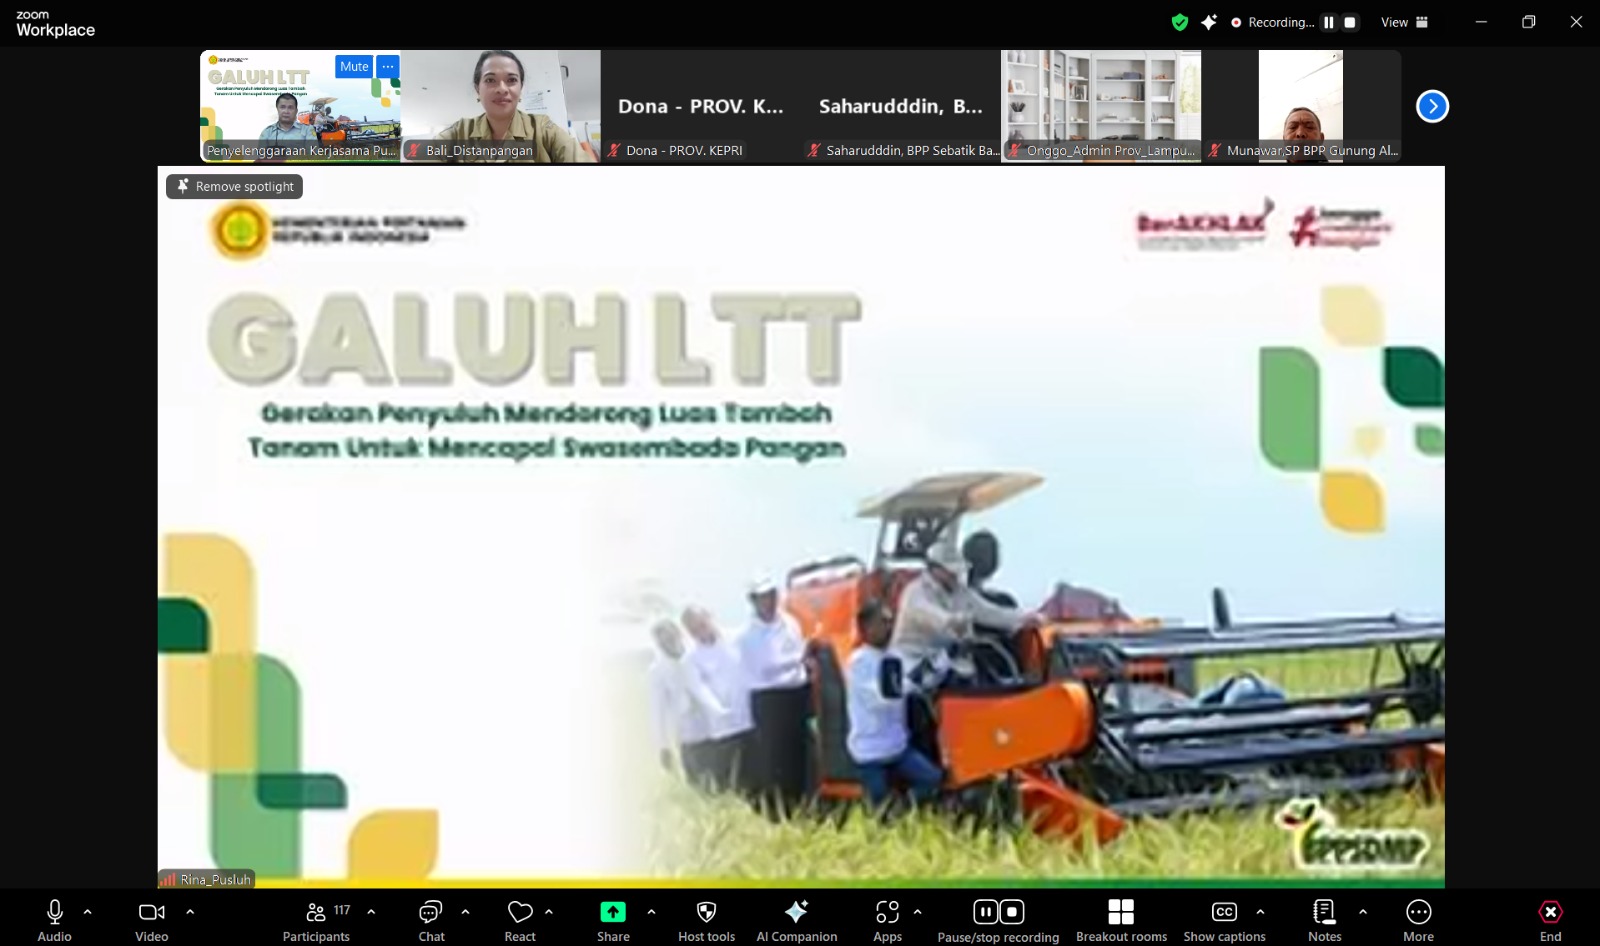Image resolution: width=1600 pixels, height=946 pixels.
Task: Toggle the camera Video button
Action: tap(152, 920)
